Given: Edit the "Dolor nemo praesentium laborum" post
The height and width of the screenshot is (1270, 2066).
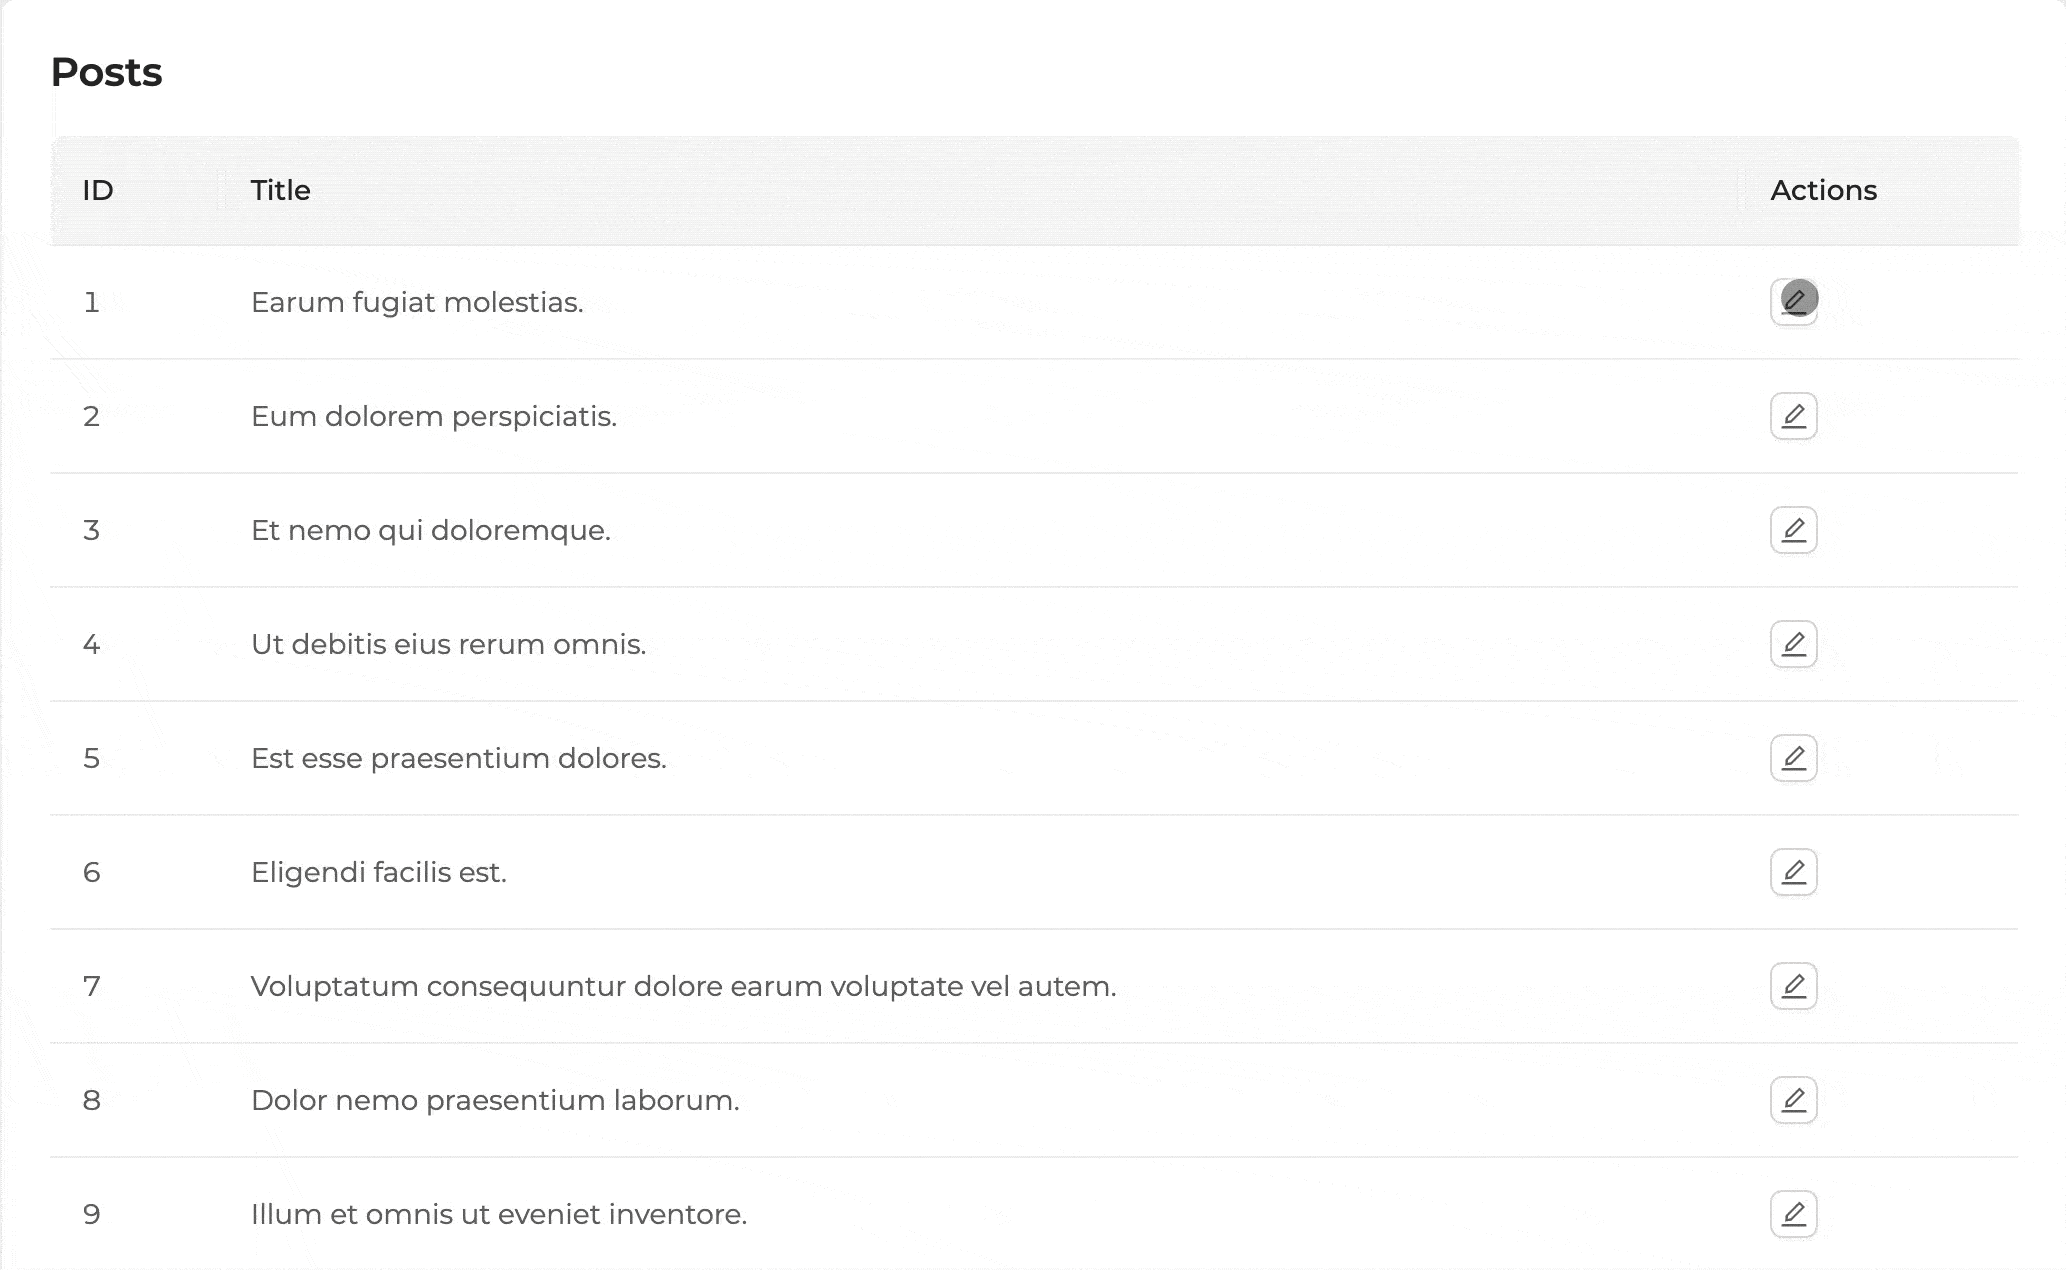Looking at the screenshot, I should click(x=1793, y=1100).
